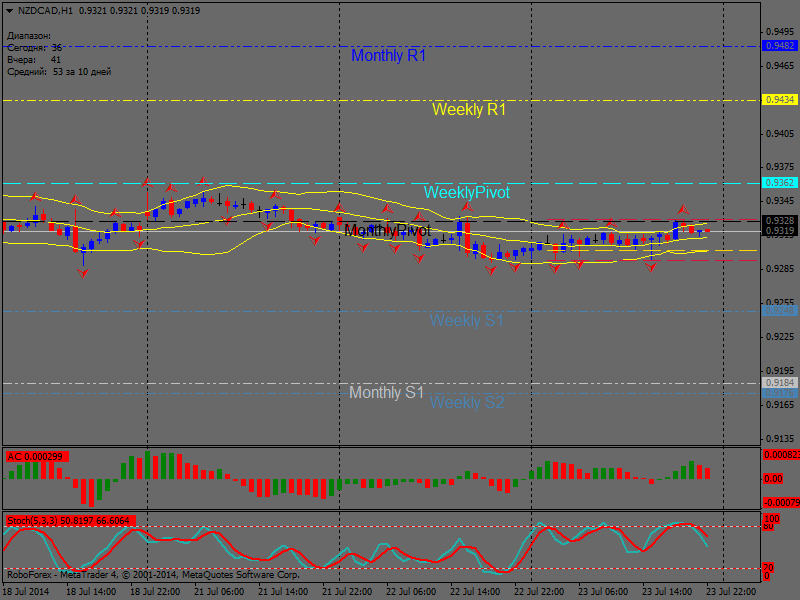Viewport: 800px width, 600px height.
Task: Click the Monthly R1 level label
Action: click(388, 56)
